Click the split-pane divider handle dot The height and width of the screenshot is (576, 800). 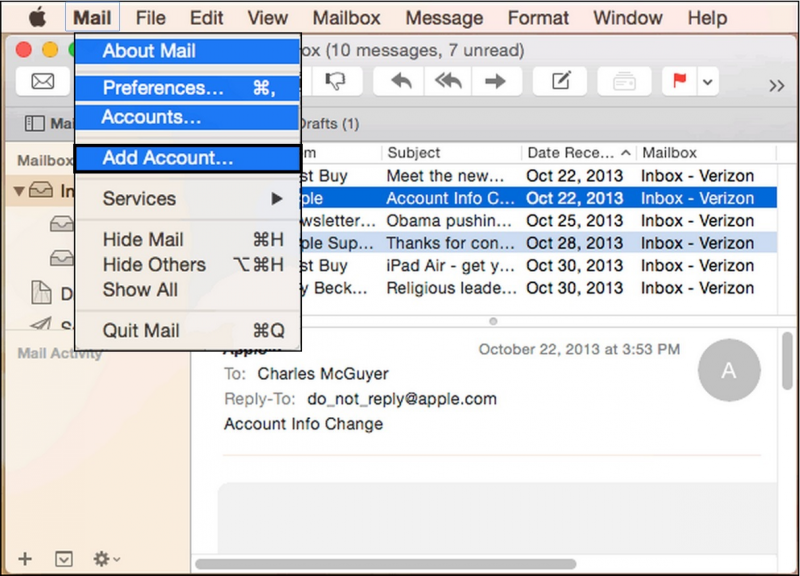pos(493,321)
